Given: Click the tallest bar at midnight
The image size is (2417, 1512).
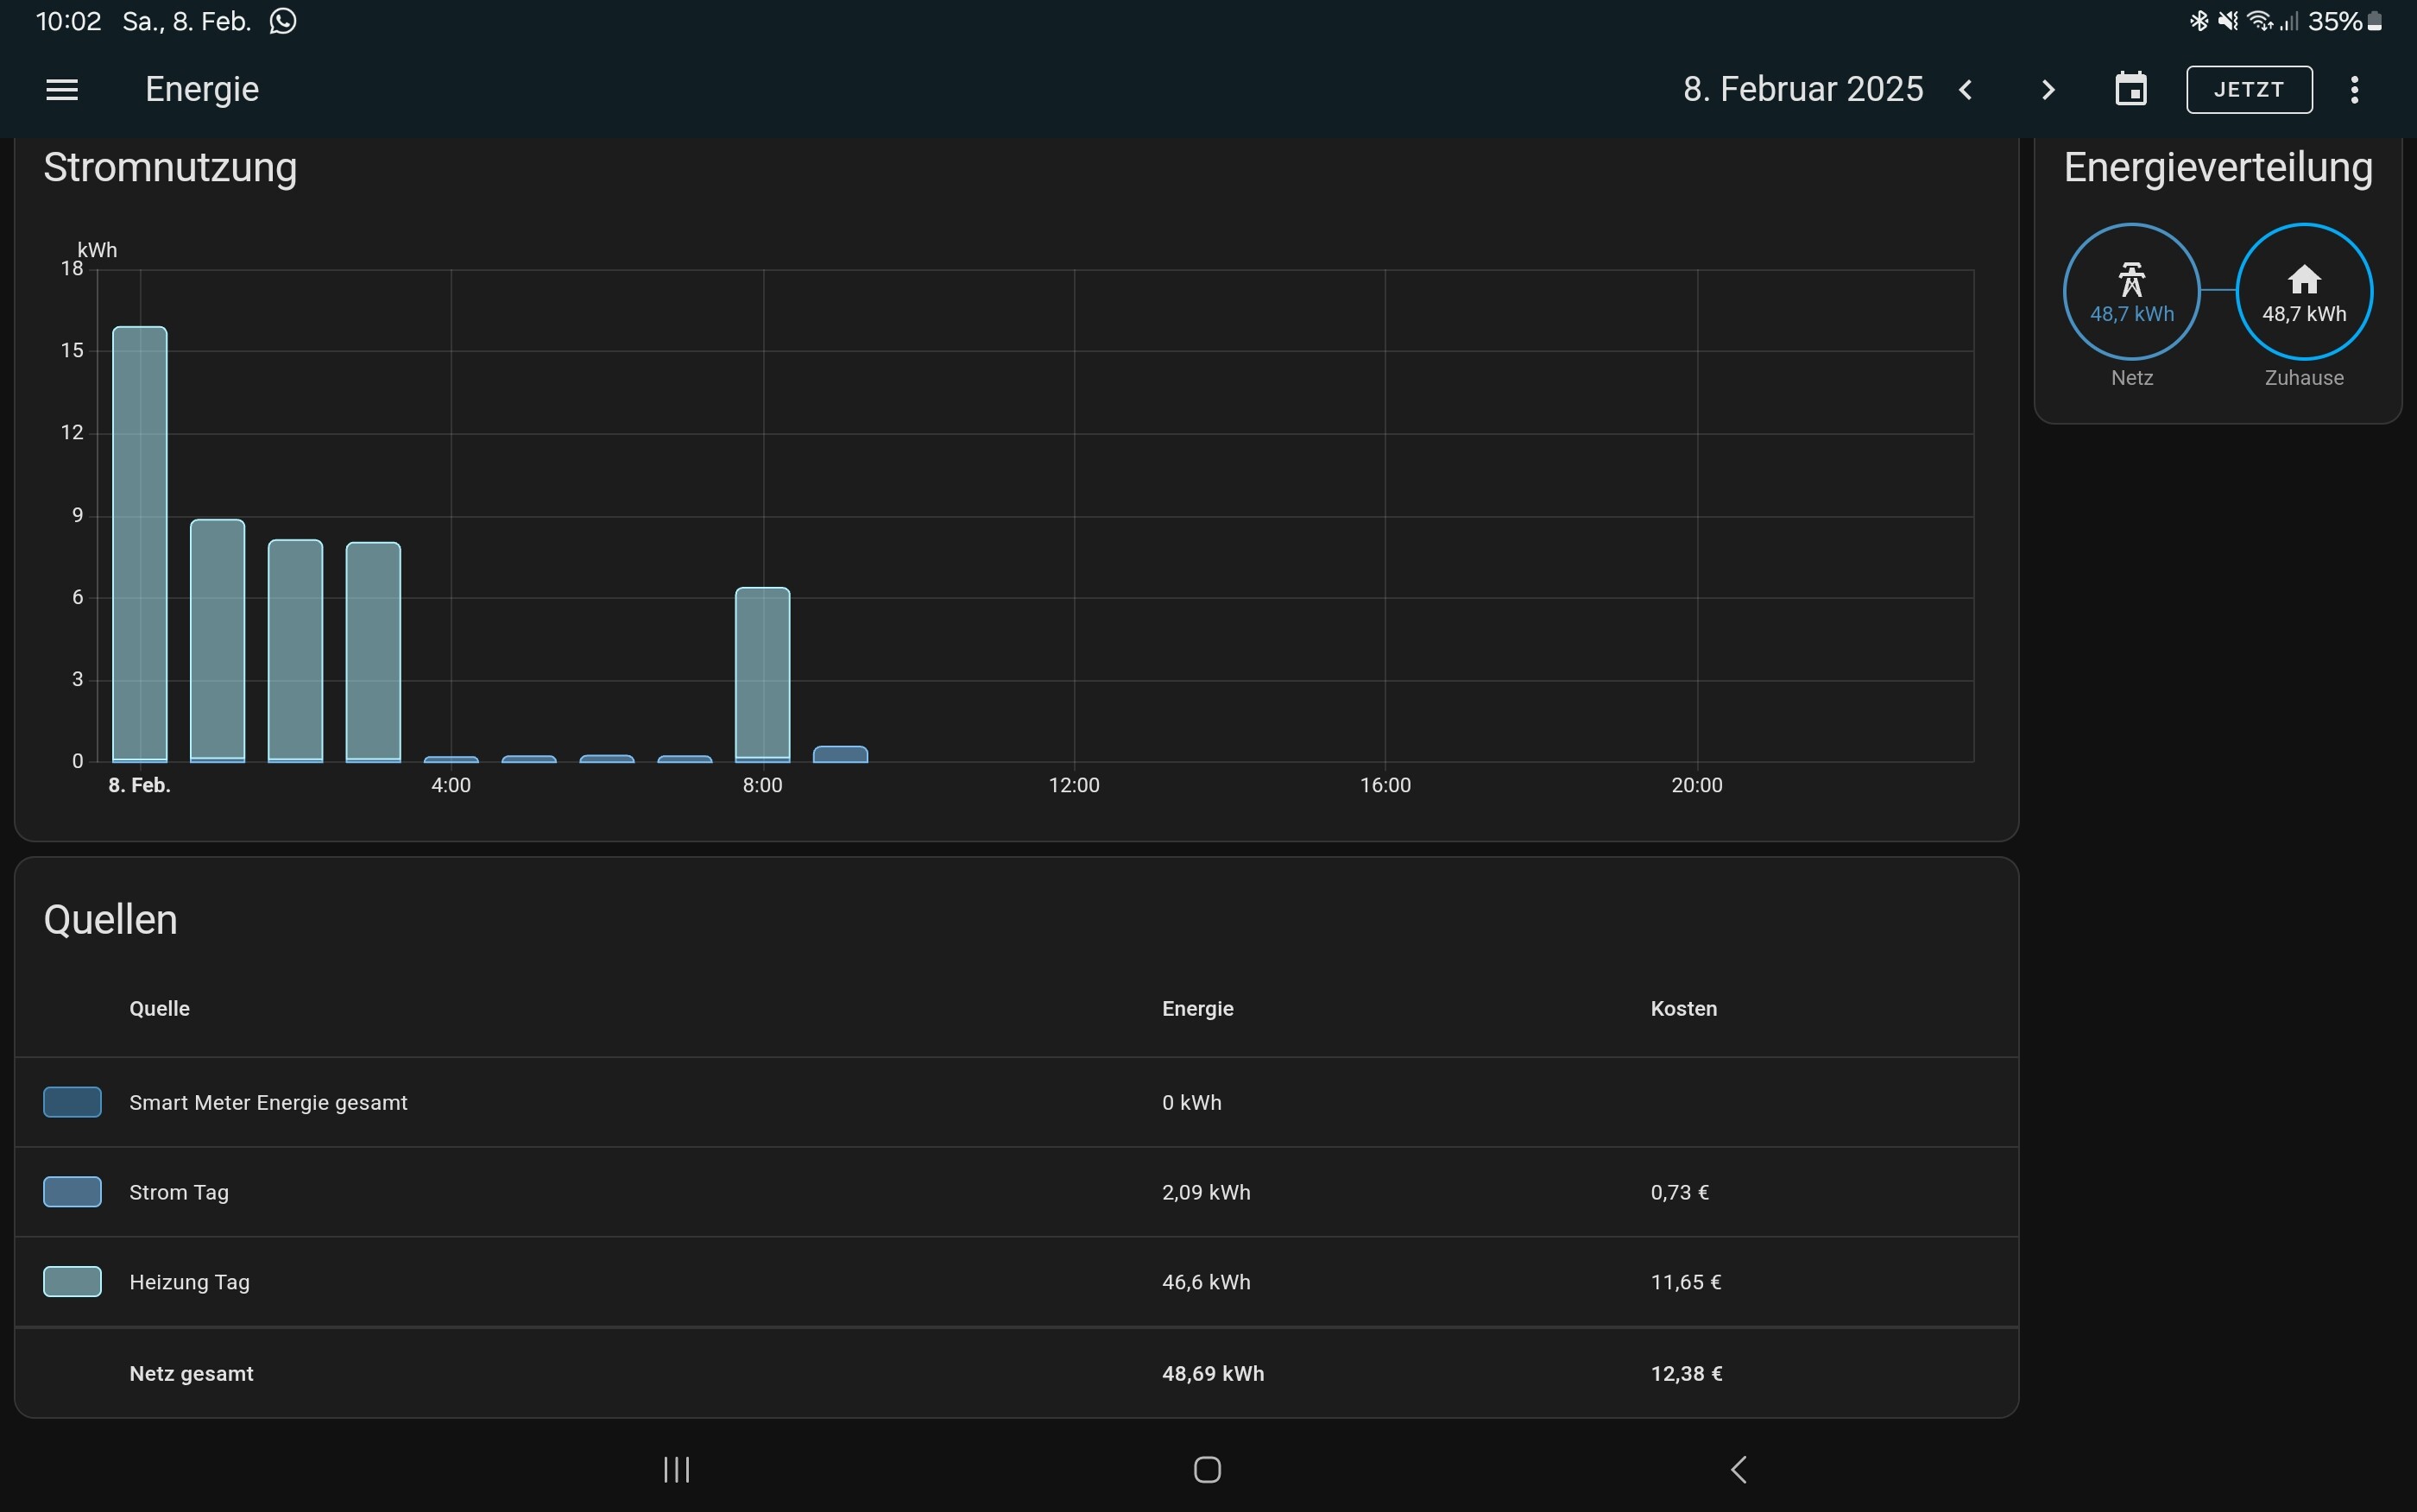Looking at the screenshot, I should (x=140, y=545).
